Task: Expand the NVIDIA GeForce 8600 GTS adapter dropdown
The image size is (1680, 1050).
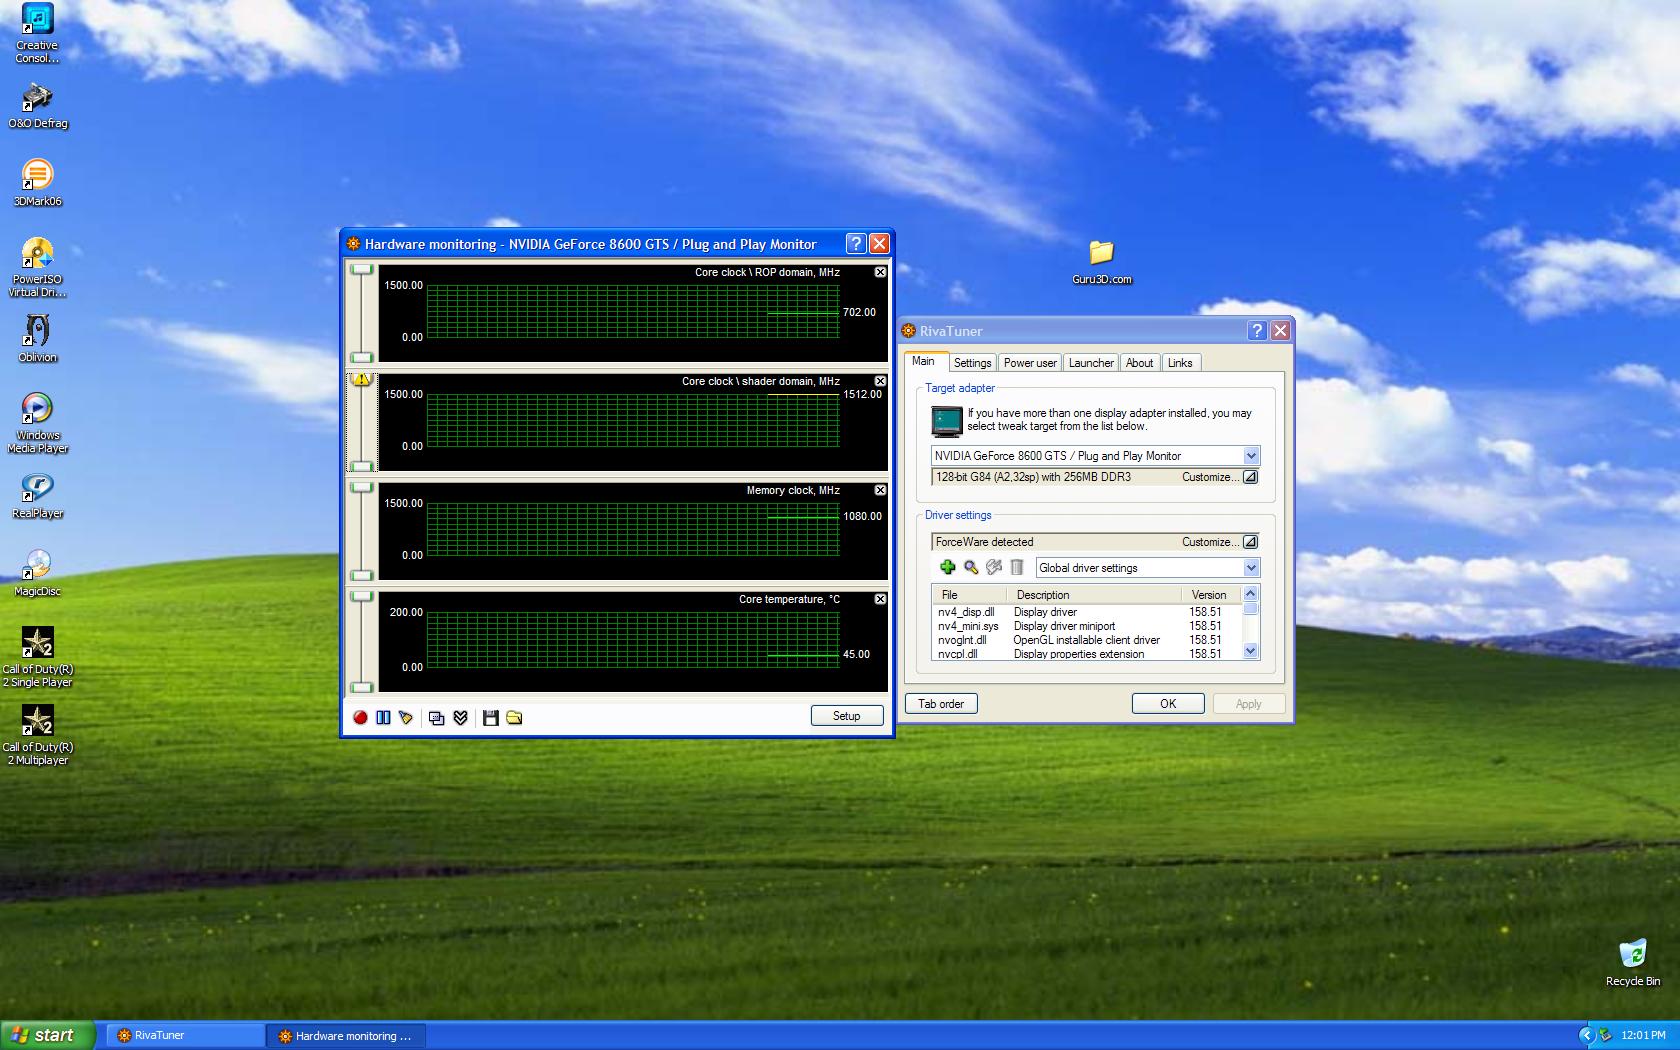Action: [1251, 456]
